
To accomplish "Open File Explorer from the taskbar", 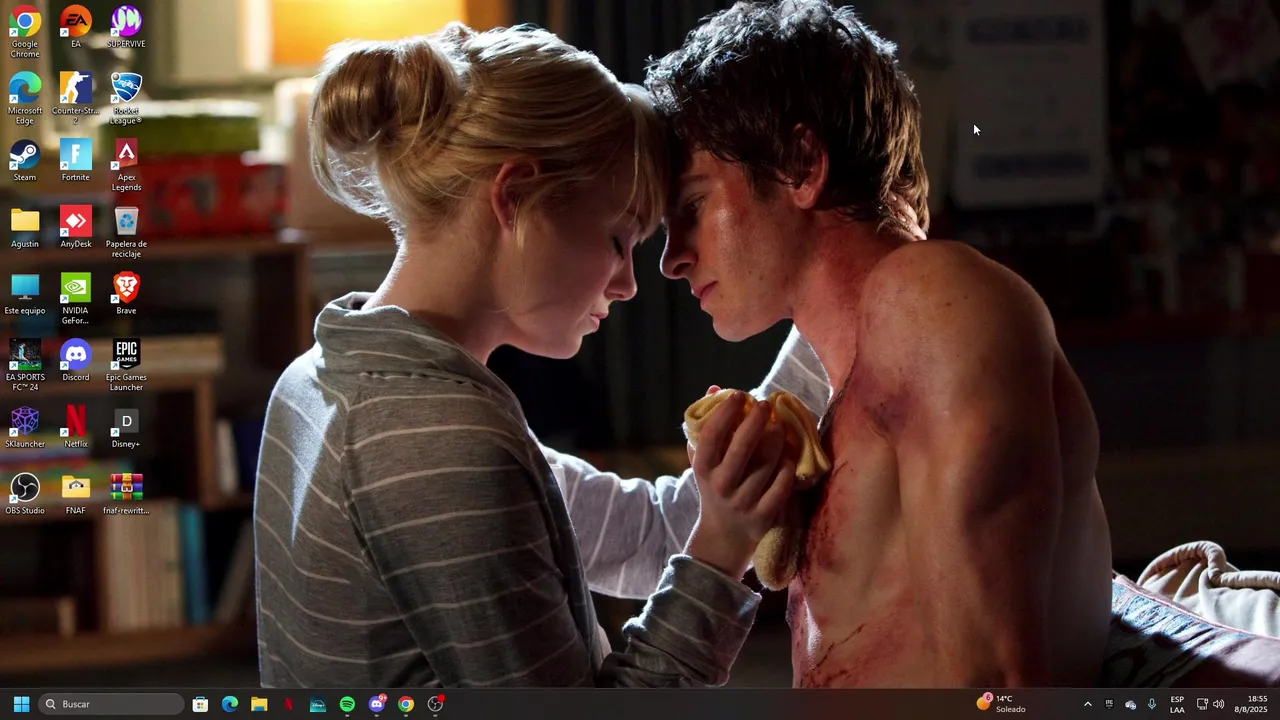I will click(259, 704).
